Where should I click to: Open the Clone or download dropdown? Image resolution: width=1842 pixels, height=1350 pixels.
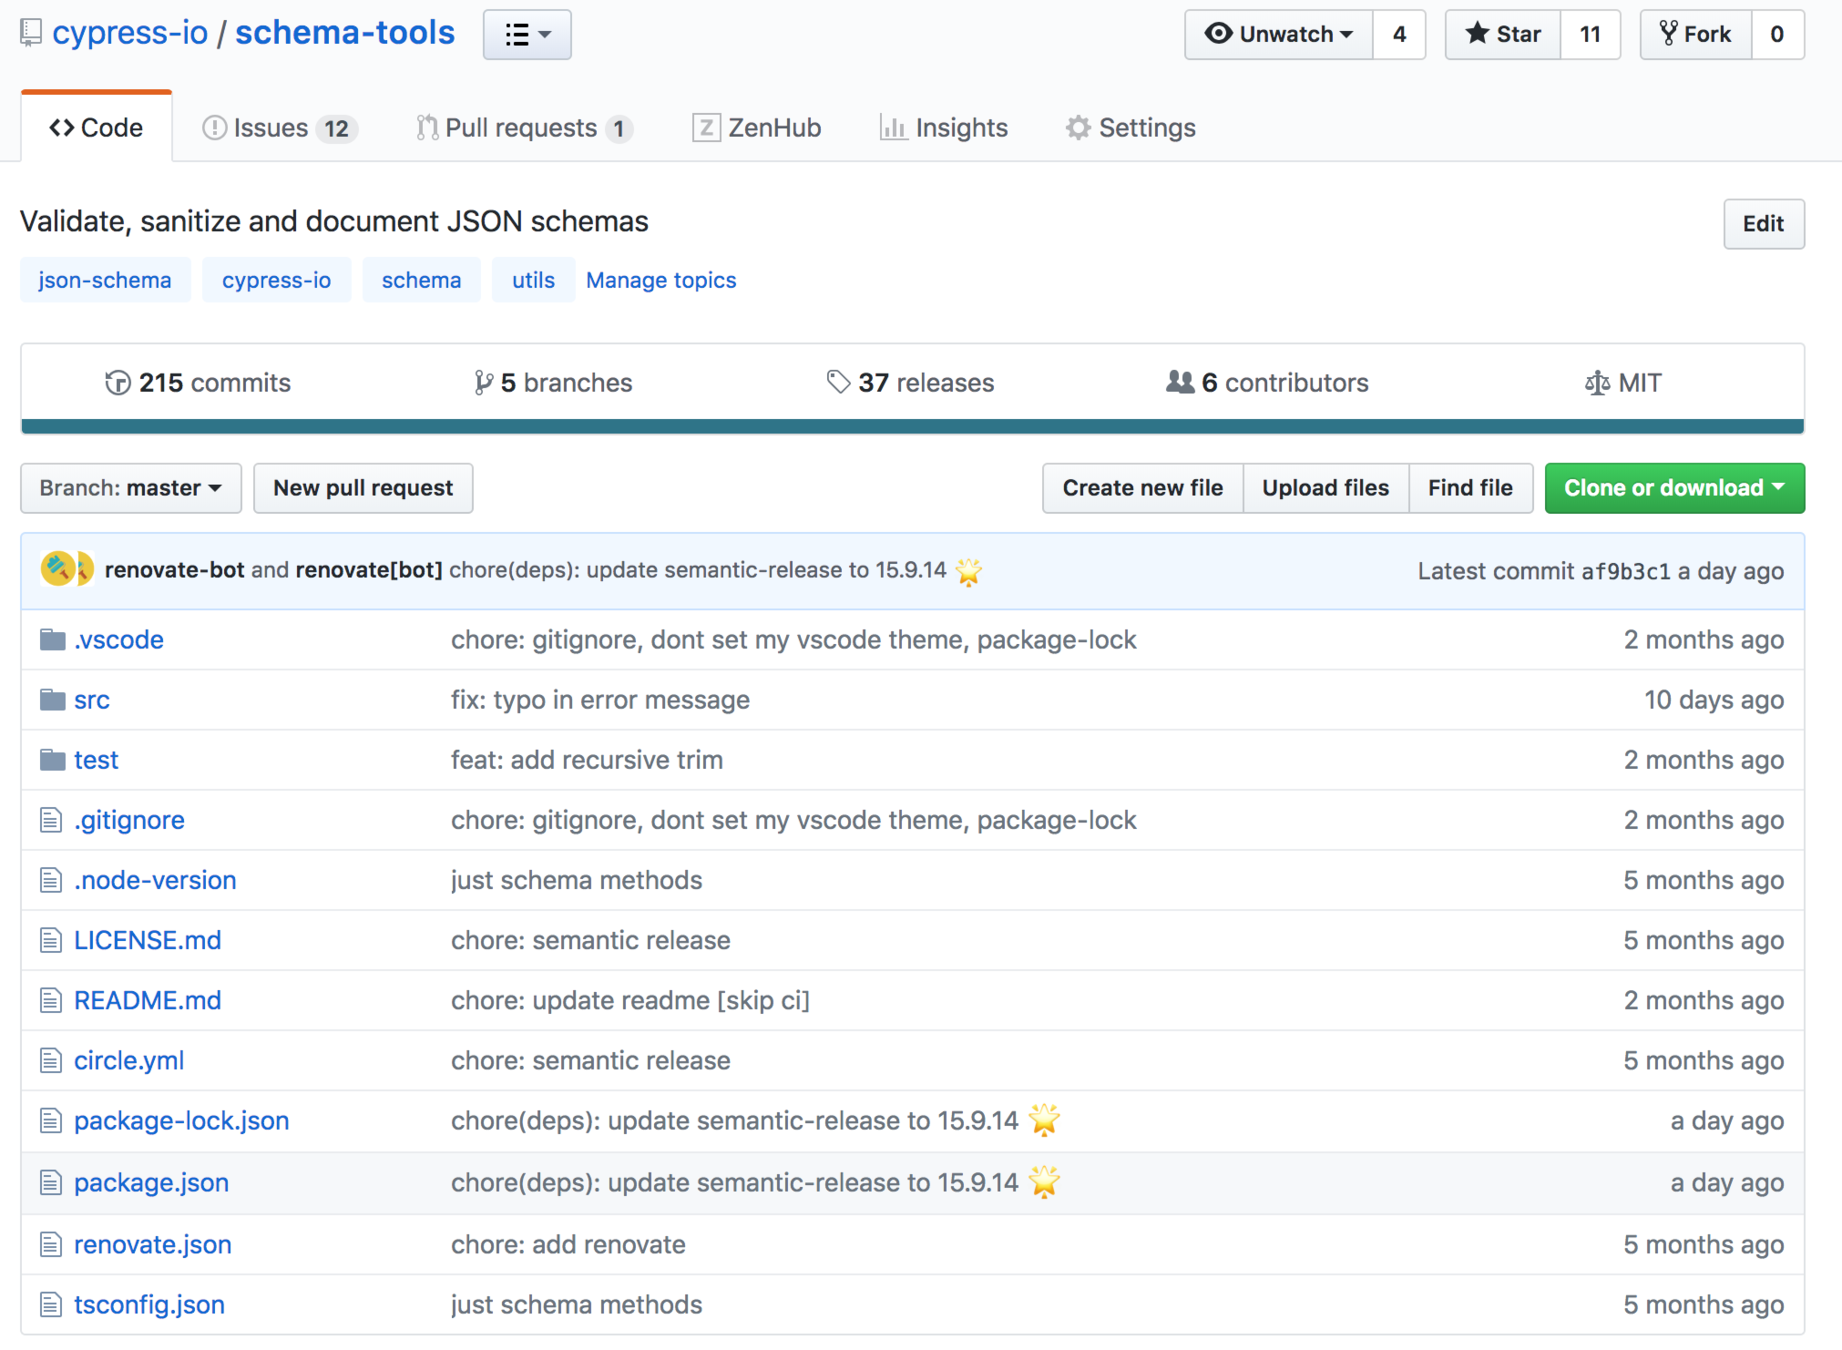tap(1674, 488)
